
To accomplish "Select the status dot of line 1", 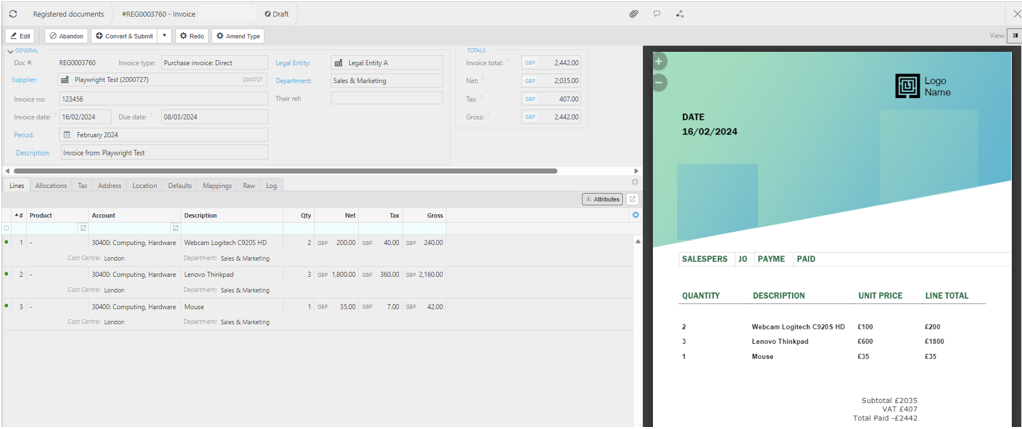I will 7,243.
